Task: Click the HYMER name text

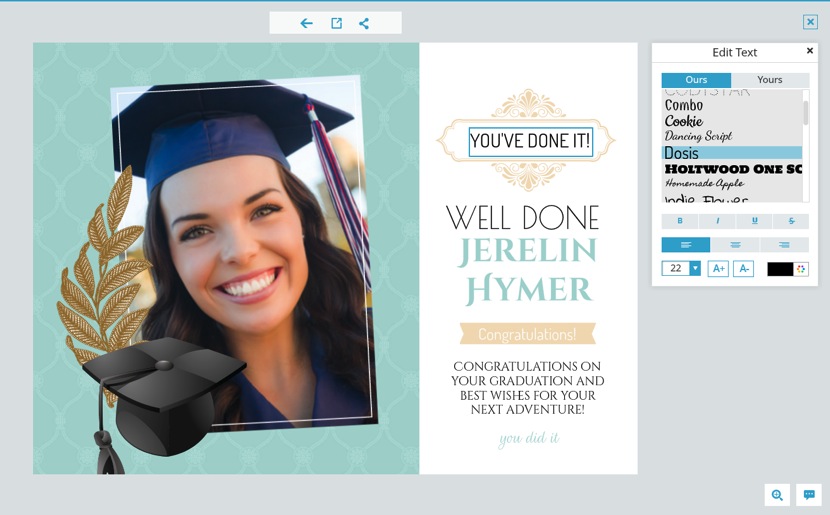Action: pyautogui.click(x=529, y=289)
